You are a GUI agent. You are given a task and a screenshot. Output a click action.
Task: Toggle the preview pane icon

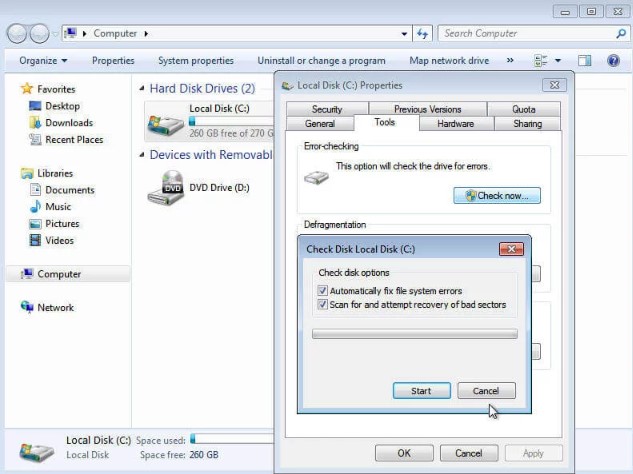[584, 61]
